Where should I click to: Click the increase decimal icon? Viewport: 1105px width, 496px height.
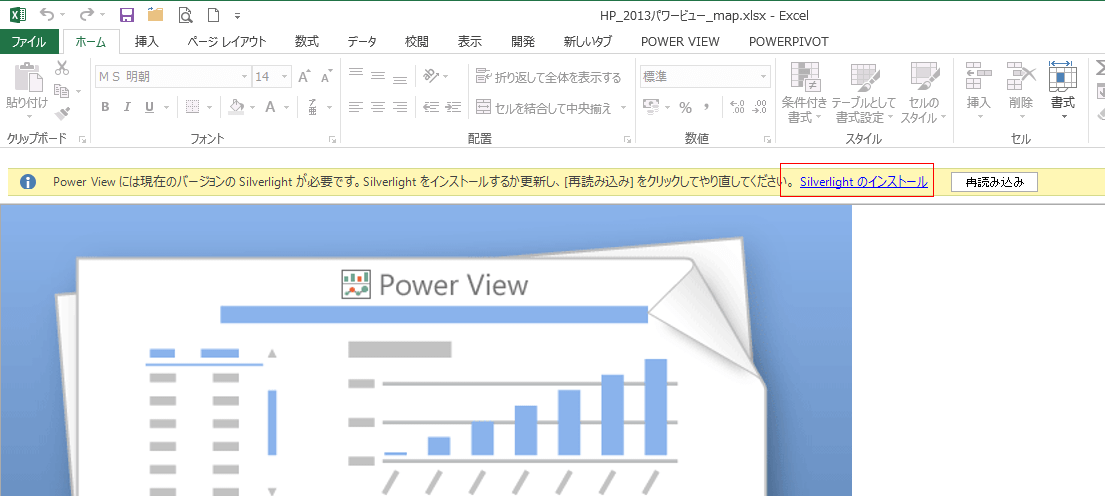[x=738, y=107]
